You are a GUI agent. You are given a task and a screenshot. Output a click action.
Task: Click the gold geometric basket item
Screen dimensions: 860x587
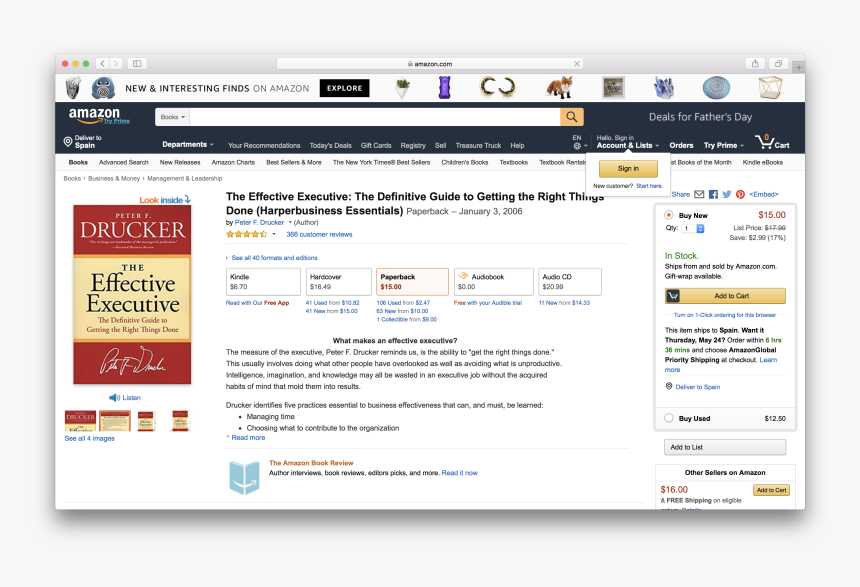770,88
